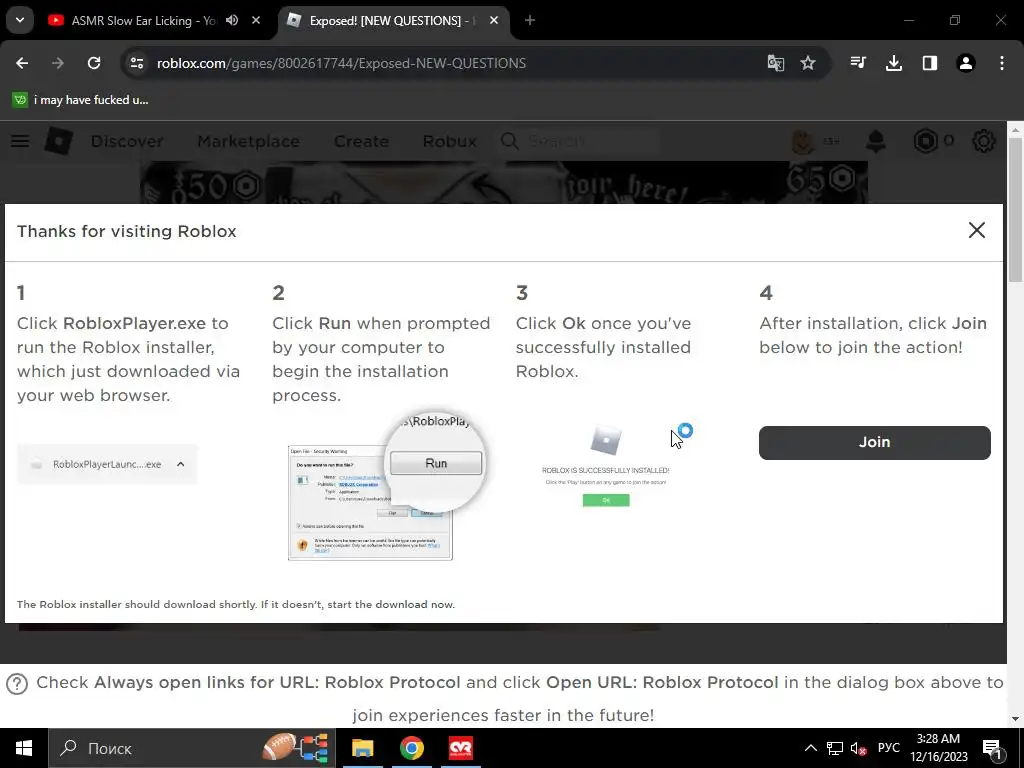Viewport: 1024px width, 768px height.
Task: Open network status tray icon
Action: [835, 748]
